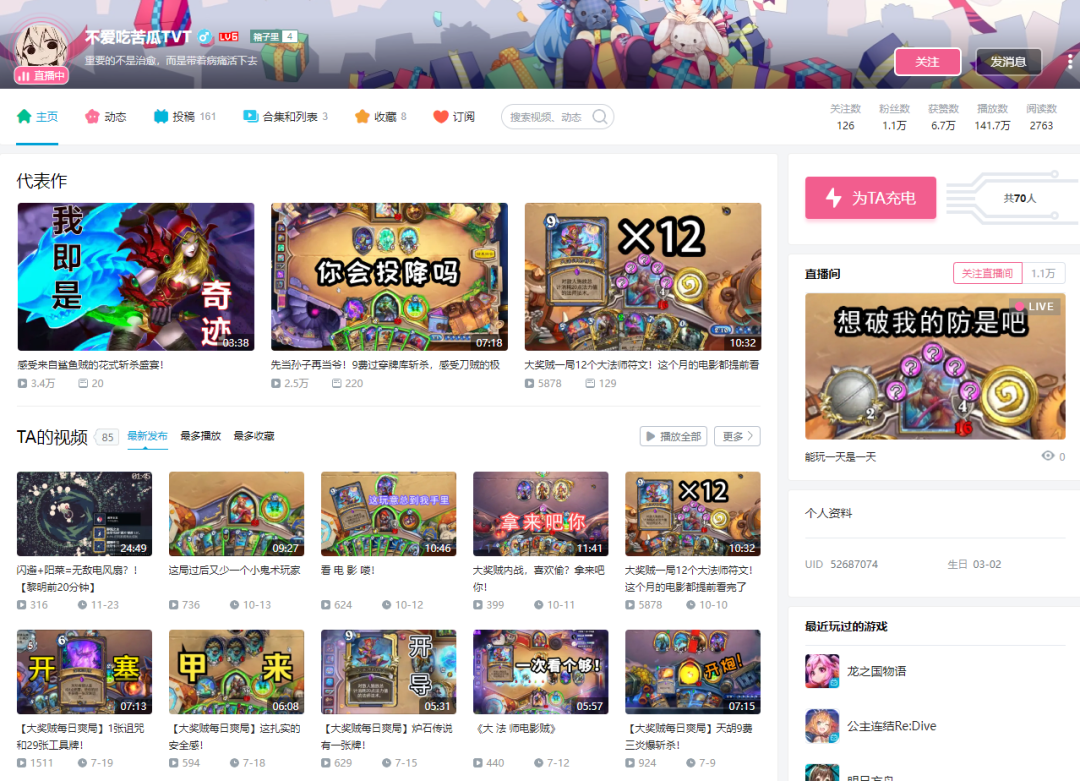
Task: Click the video title 《大法师电影贼》
Action: coord(515,728)
